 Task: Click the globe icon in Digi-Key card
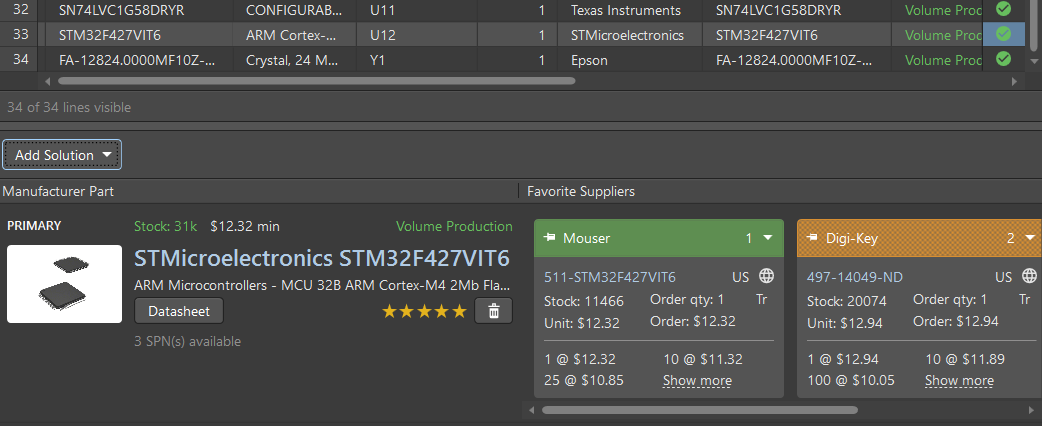tap(1029, 276)
